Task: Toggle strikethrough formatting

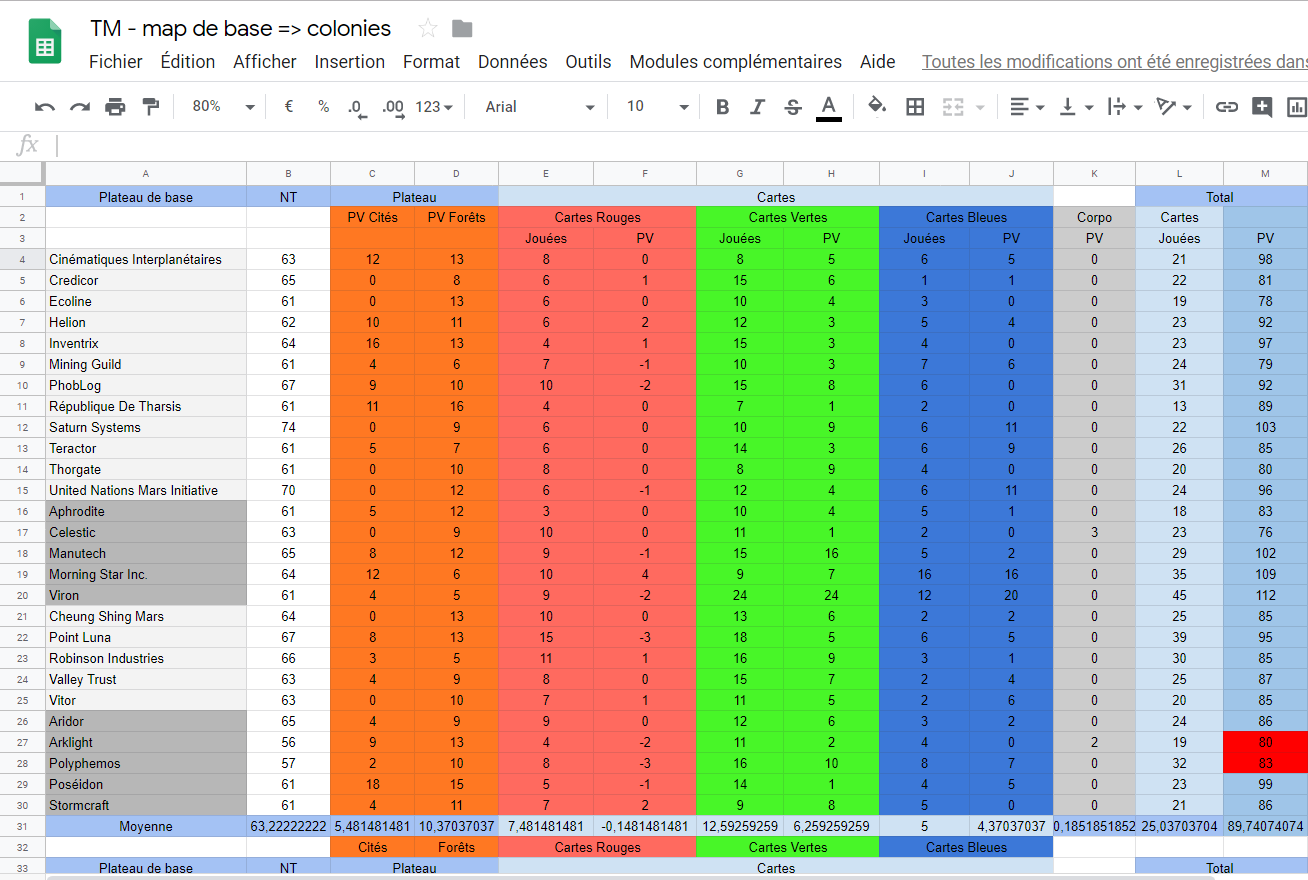Action: 793,107
